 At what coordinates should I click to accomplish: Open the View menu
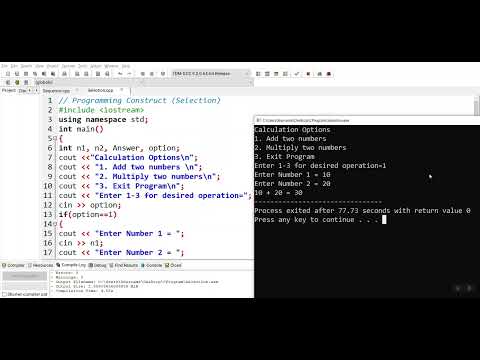click(40, 66)
